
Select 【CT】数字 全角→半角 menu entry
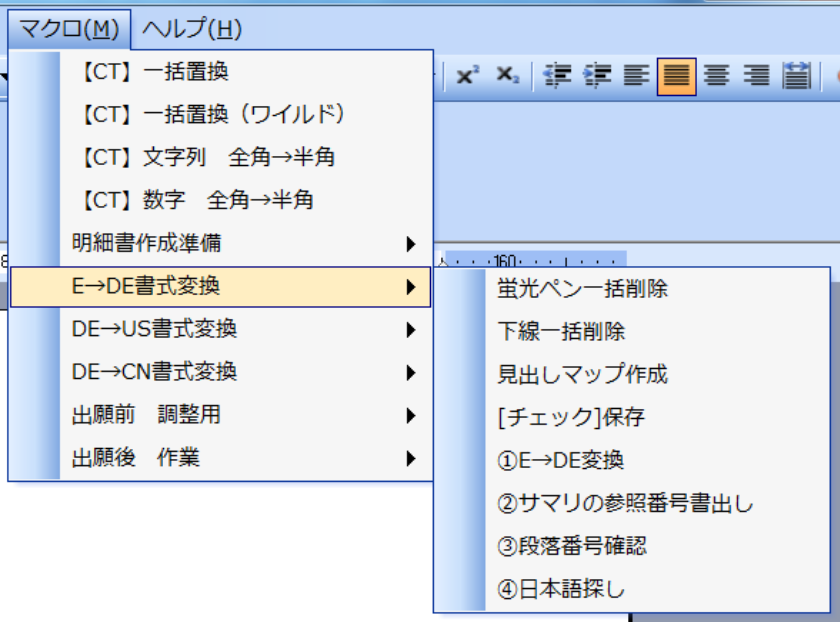[x=197, y=200]
